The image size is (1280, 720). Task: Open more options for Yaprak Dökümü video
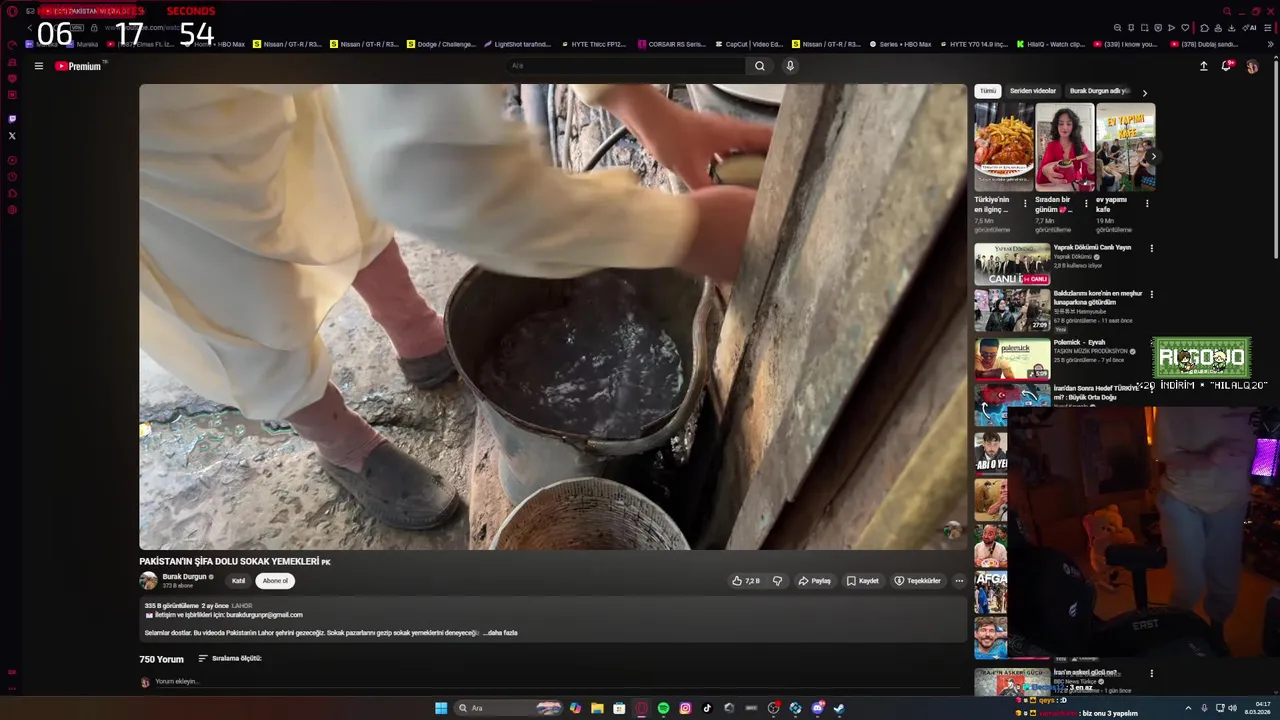point(1151,248)
